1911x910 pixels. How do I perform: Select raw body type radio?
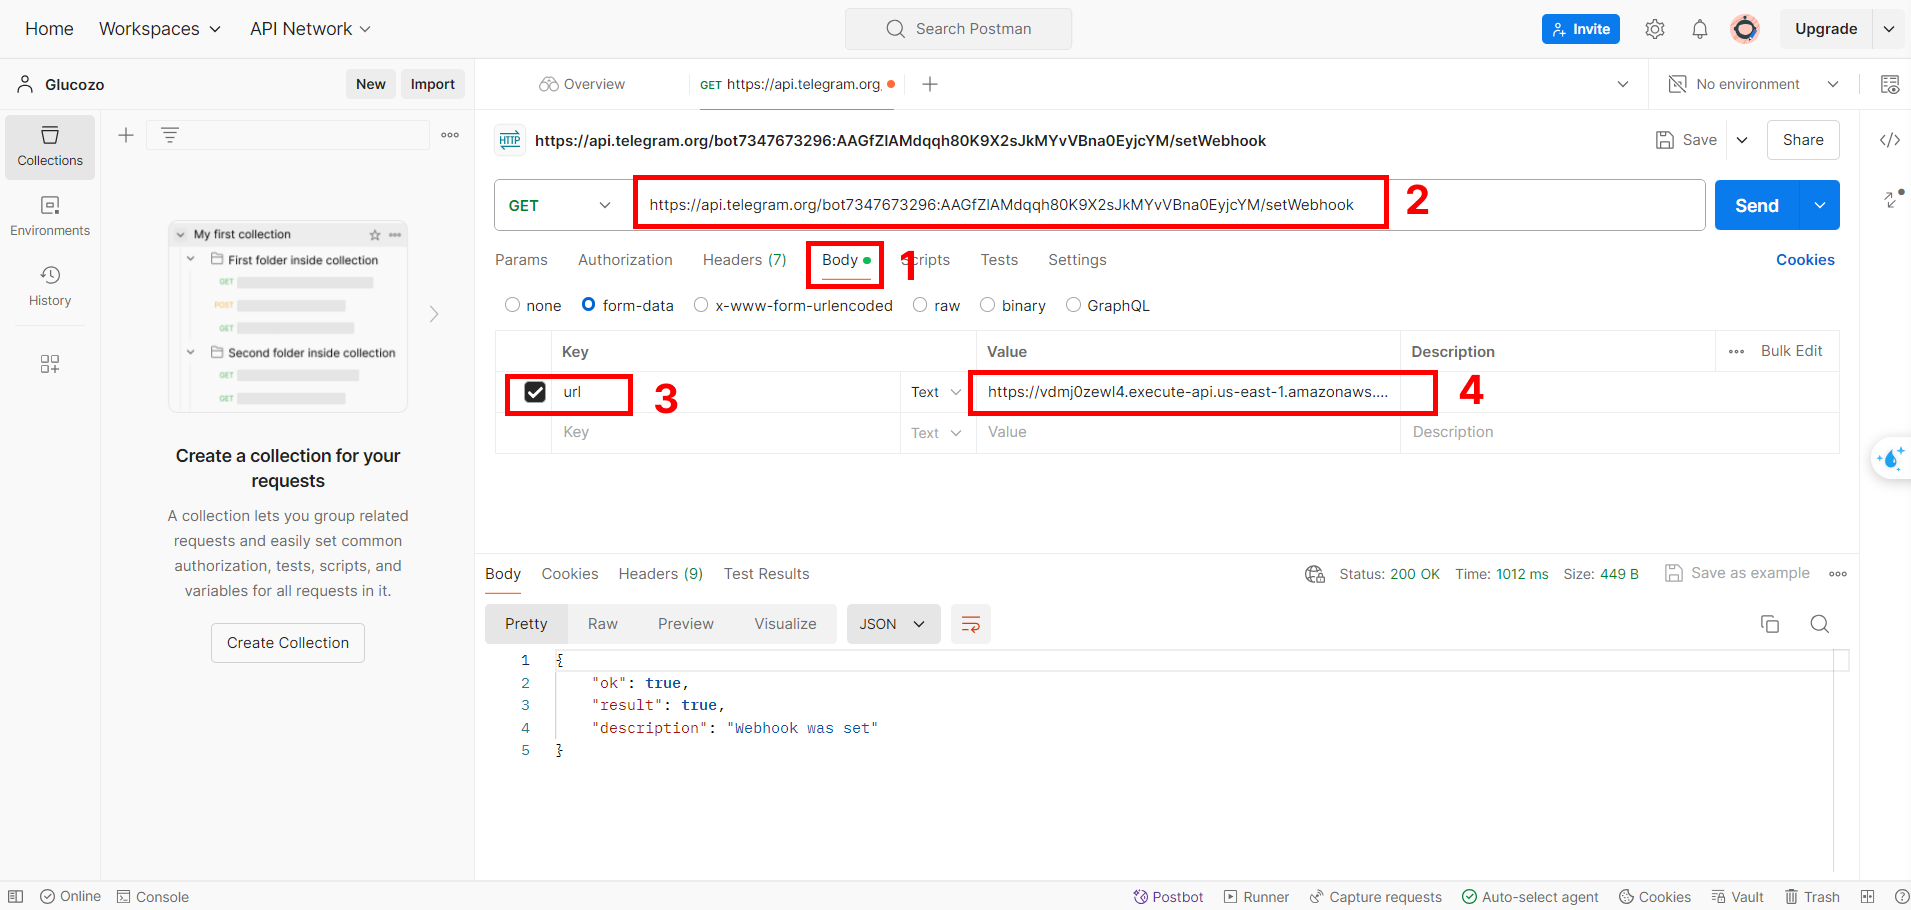[x=920, y=305]
